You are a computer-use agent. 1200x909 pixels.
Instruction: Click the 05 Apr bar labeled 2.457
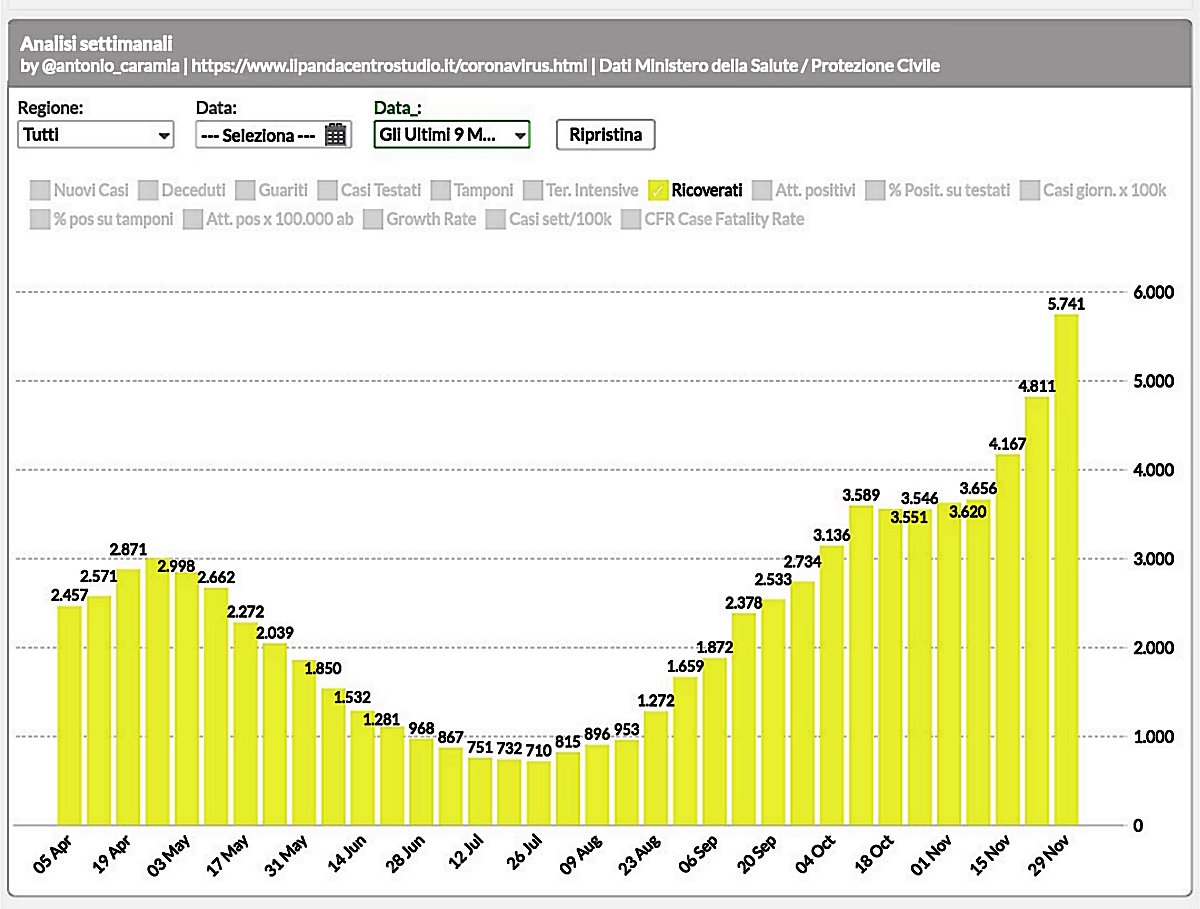[69, 715]
